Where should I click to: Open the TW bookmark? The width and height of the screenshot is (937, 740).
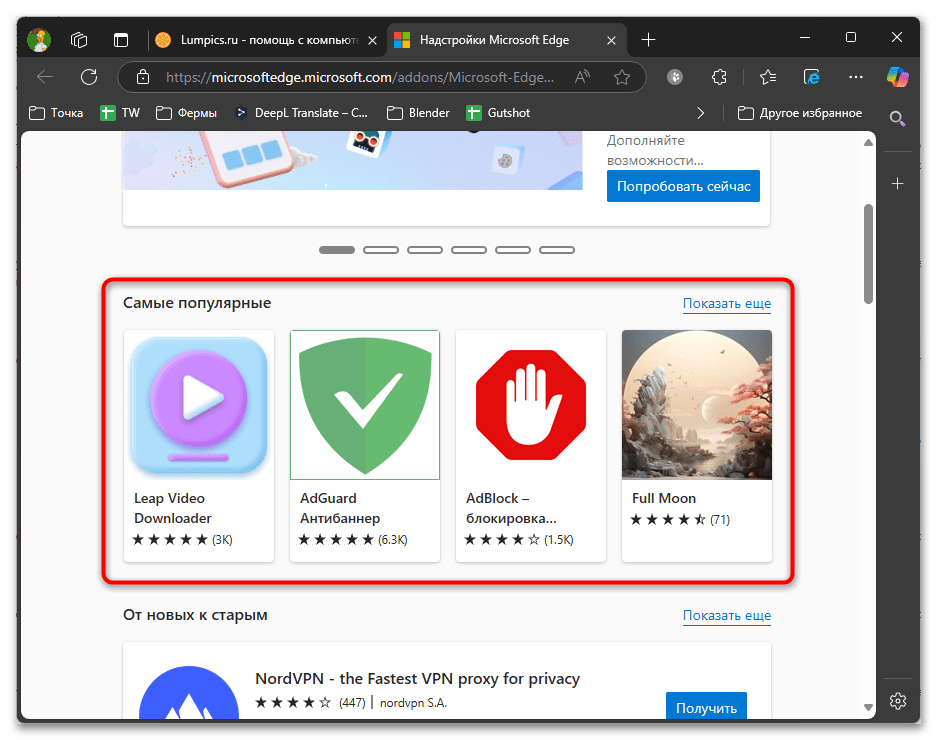coord(120,113)
